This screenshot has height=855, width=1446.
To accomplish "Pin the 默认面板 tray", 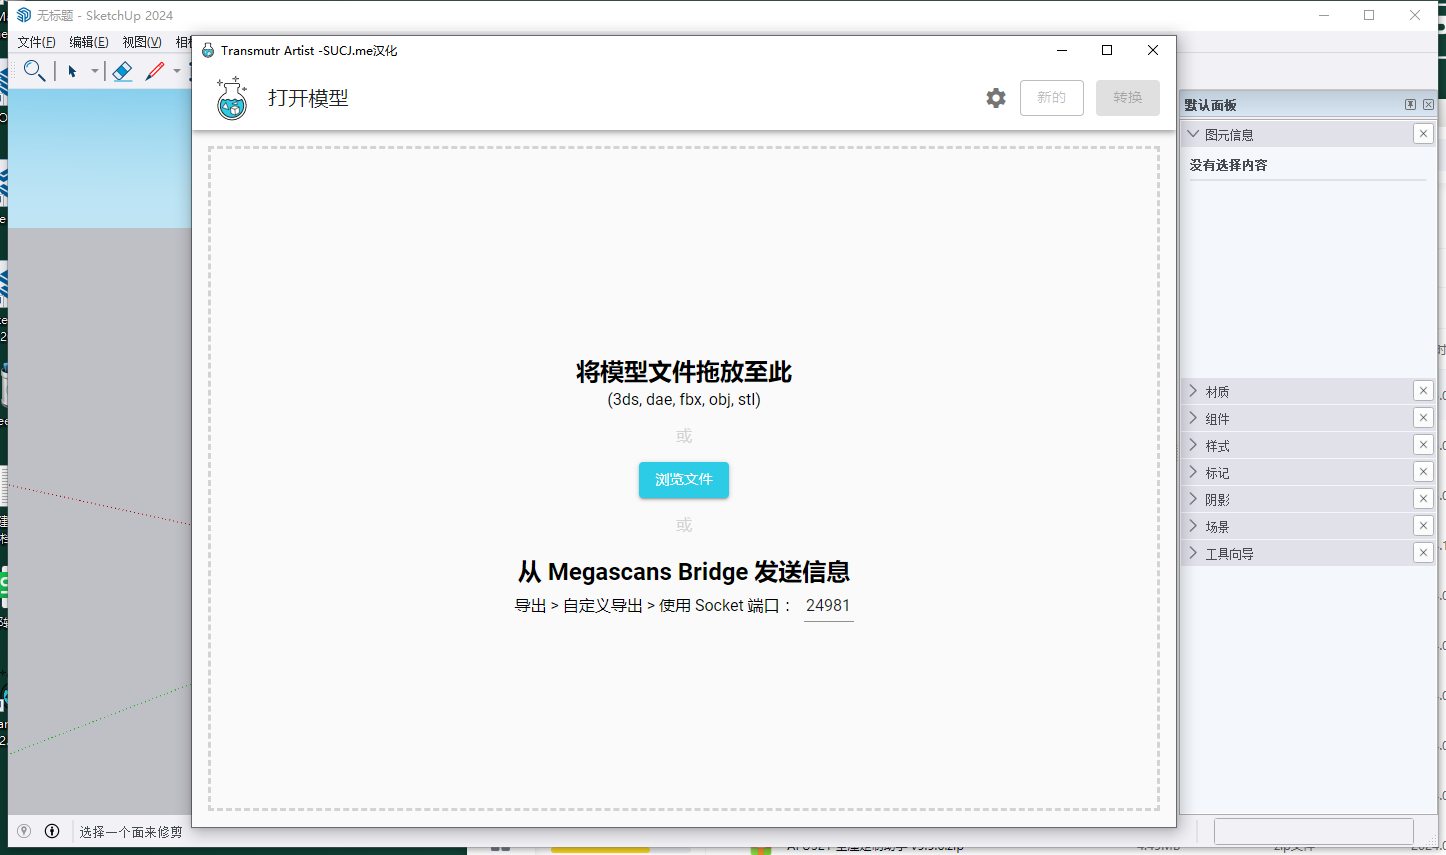I will tap(1410, 105).
